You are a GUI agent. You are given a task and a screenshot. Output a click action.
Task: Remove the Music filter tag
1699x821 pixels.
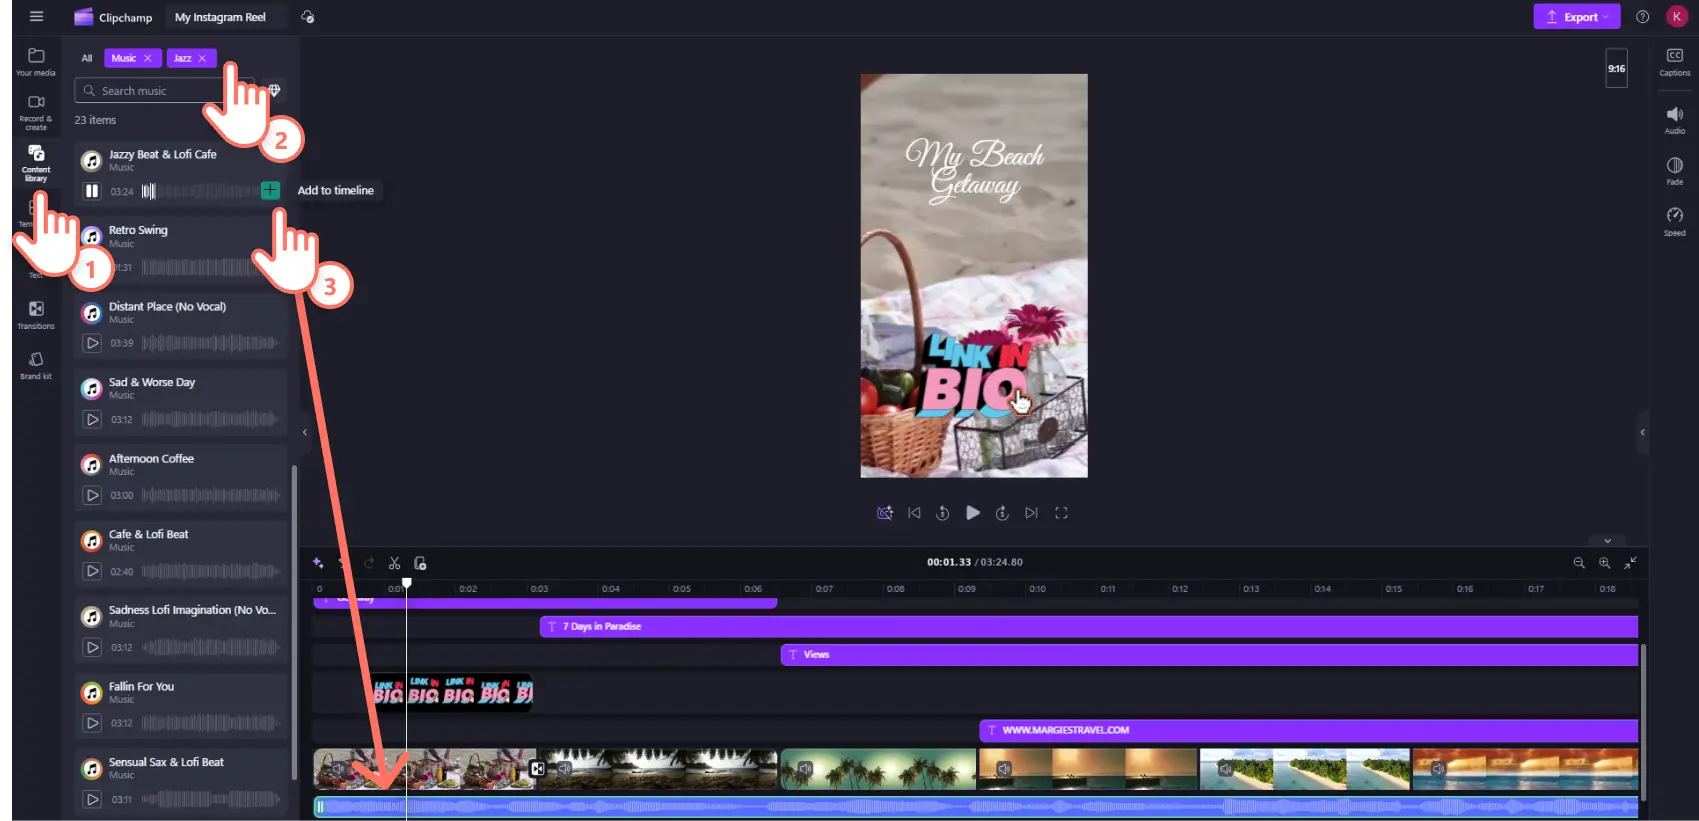(x=148, y=58)
